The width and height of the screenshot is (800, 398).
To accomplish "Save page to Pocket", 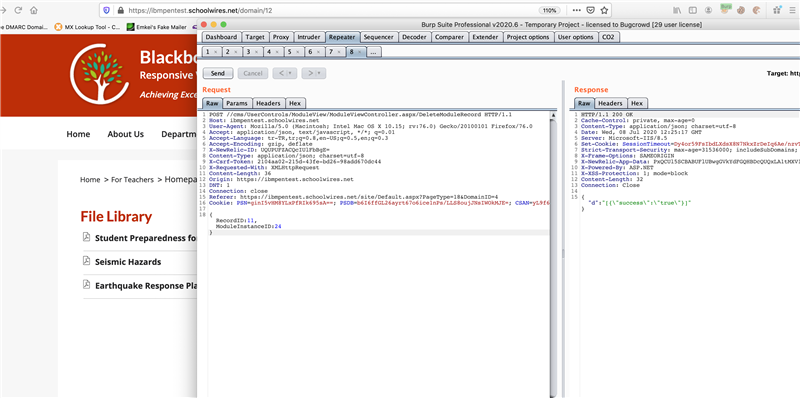I will (590, 10).
